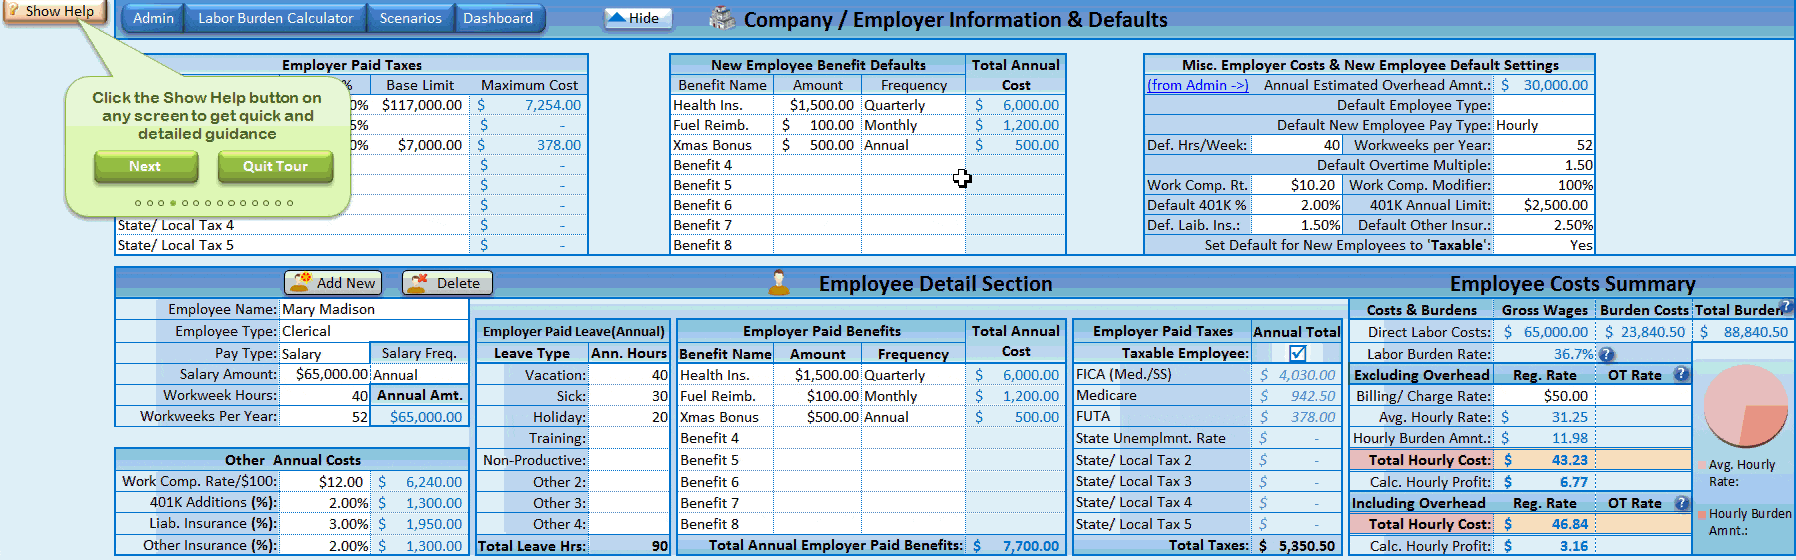Open help beside Labor Burden Rate

(x=1606, y=354)
